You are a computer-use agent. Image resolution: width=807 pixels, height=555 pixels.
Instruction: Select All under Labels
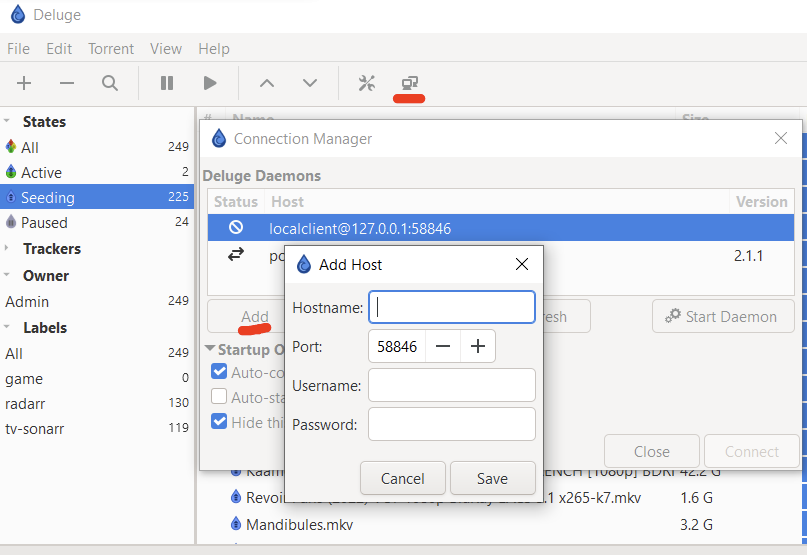(97, 354)
